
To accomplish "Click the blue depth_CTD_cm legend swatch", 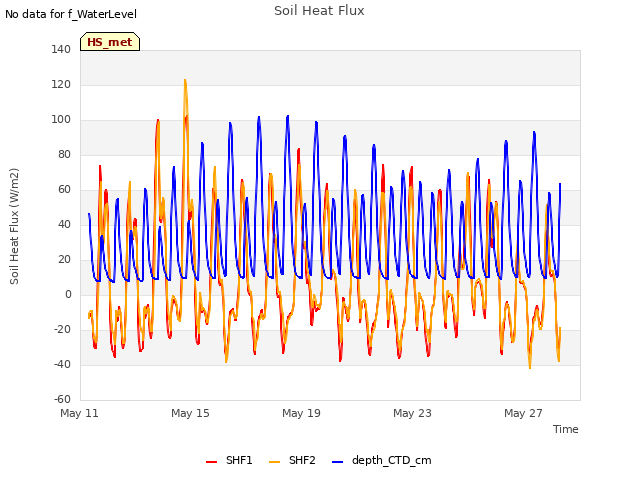I will pos(338,462).
